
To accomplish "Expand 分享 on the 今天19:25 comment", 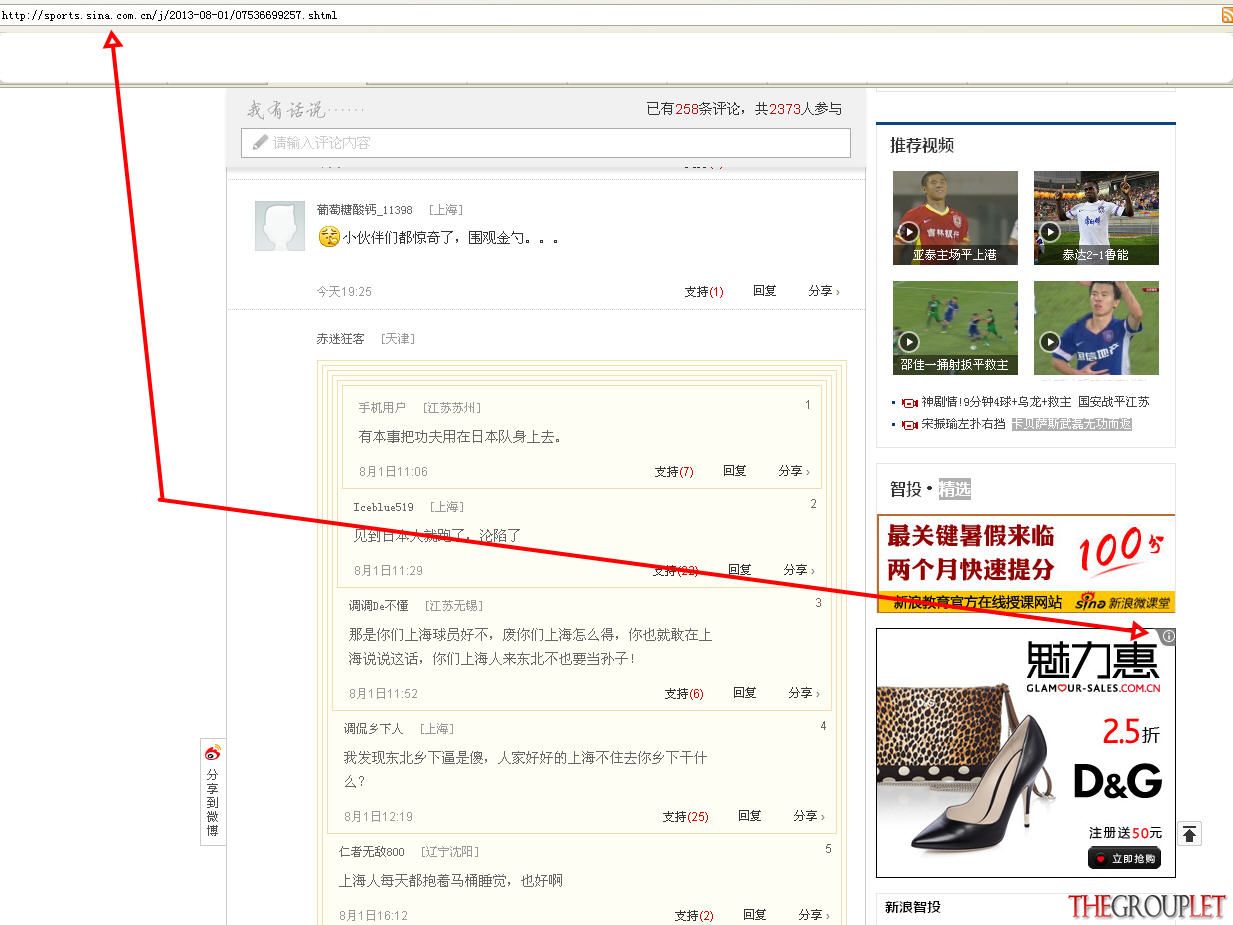I will pos(824,291).
